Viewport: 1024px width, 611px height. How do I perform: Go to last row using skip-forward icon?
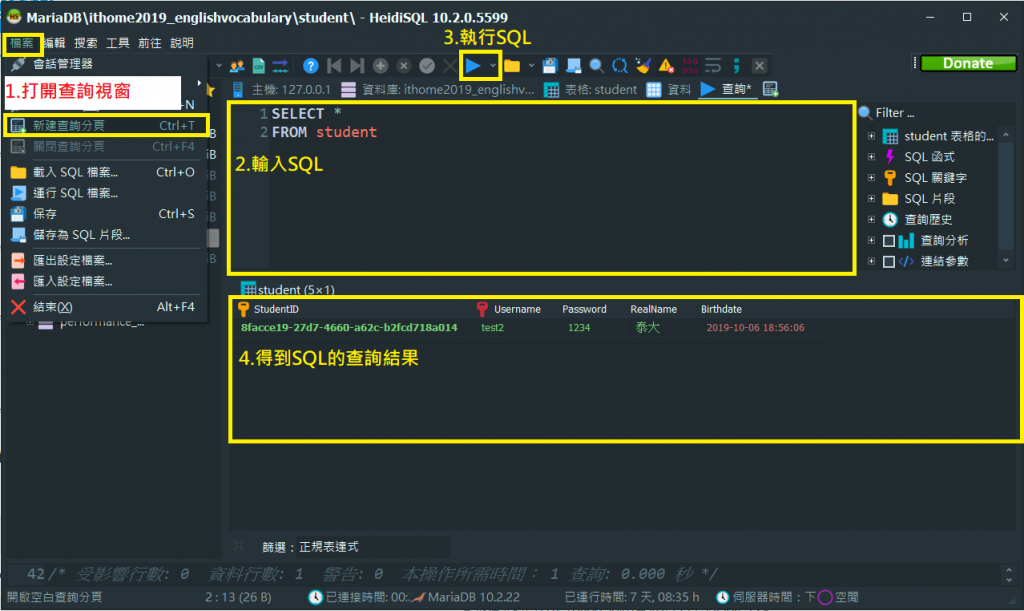point(357,65)
